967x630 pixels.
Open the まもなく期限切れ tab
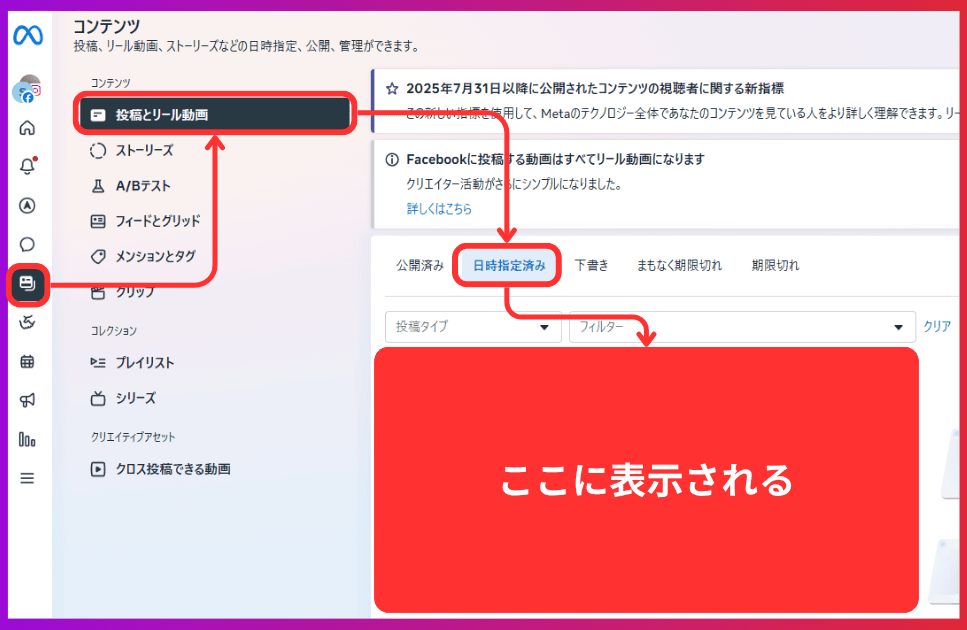tap(680, 266)
